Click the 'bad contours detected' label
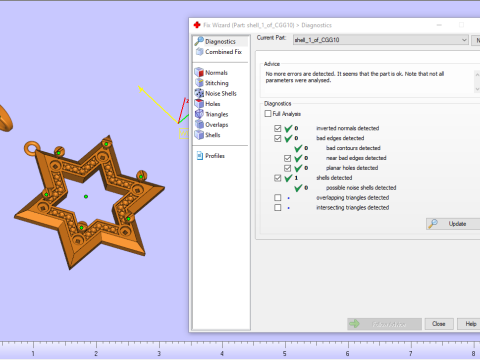 click(x=353, y=148)
